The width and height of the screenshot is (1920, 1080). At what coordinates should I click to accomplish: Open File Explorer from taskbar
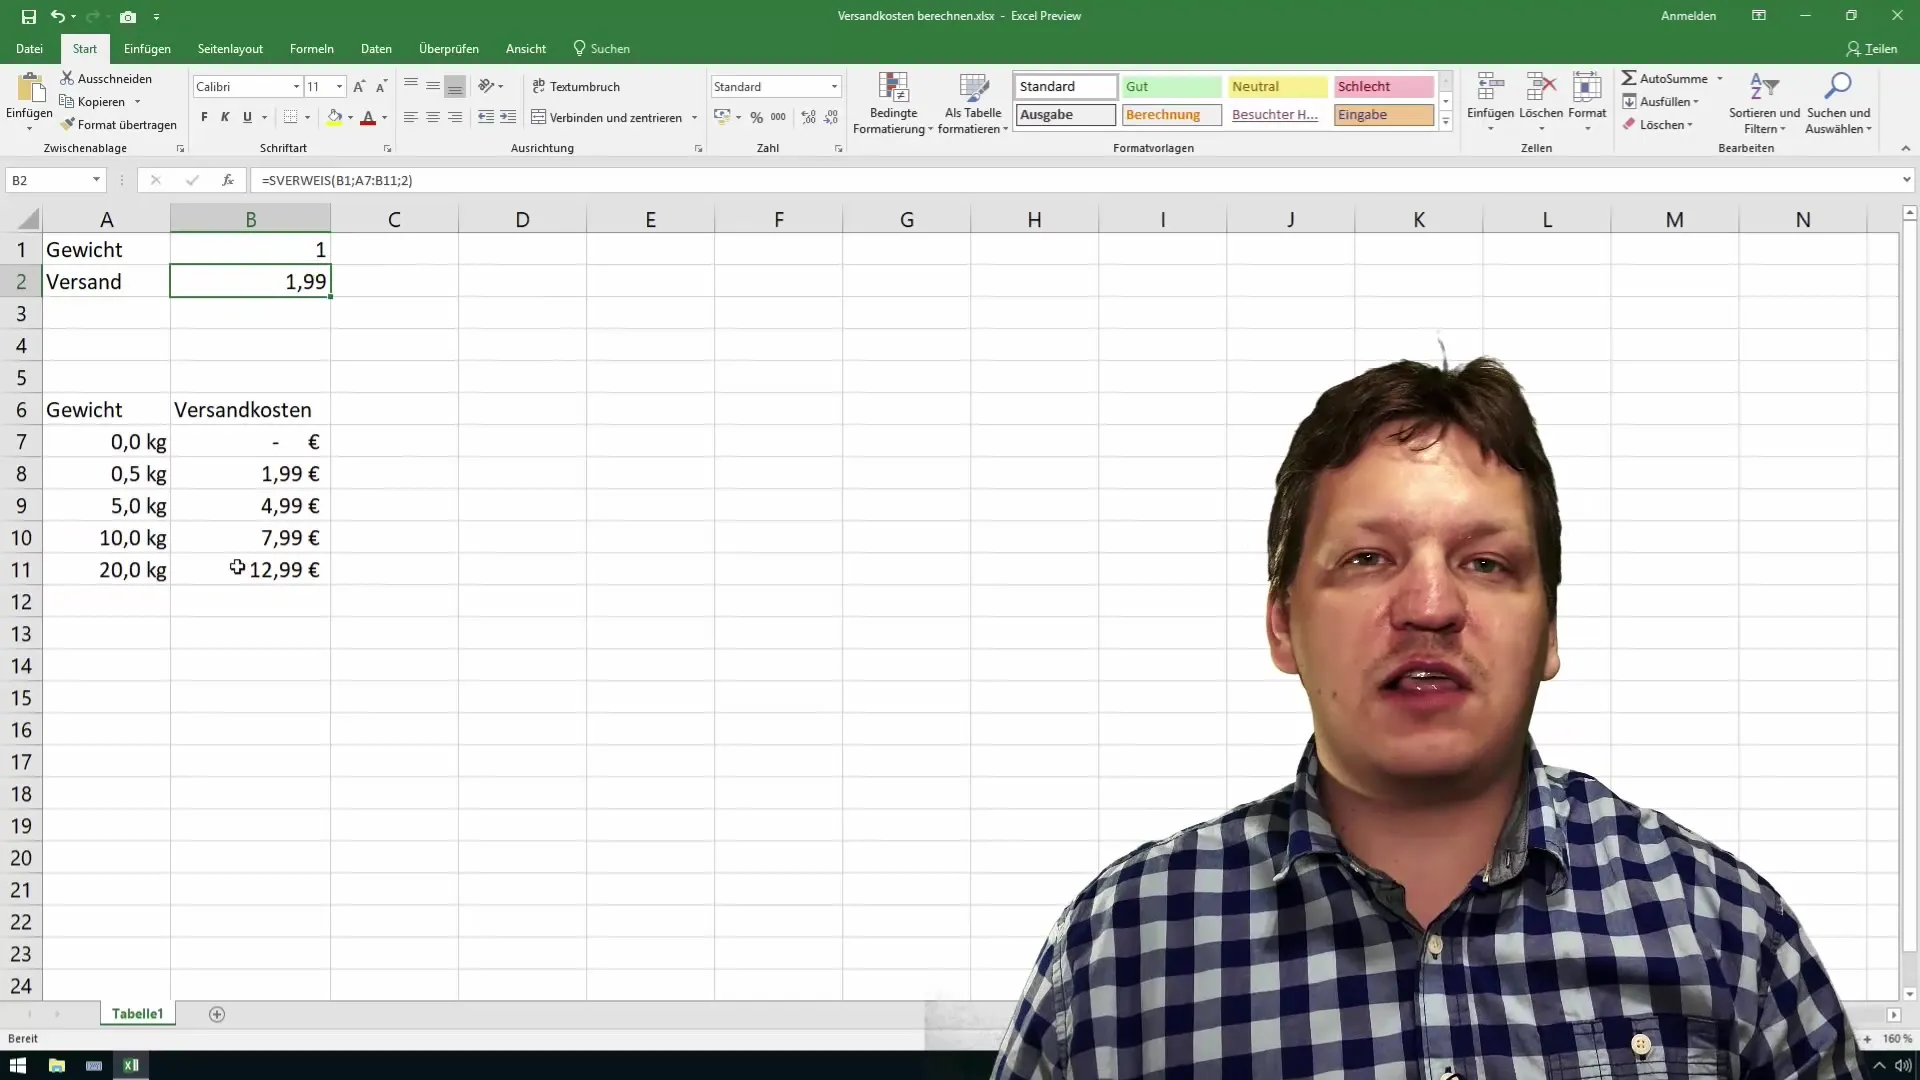point(57,1065)
